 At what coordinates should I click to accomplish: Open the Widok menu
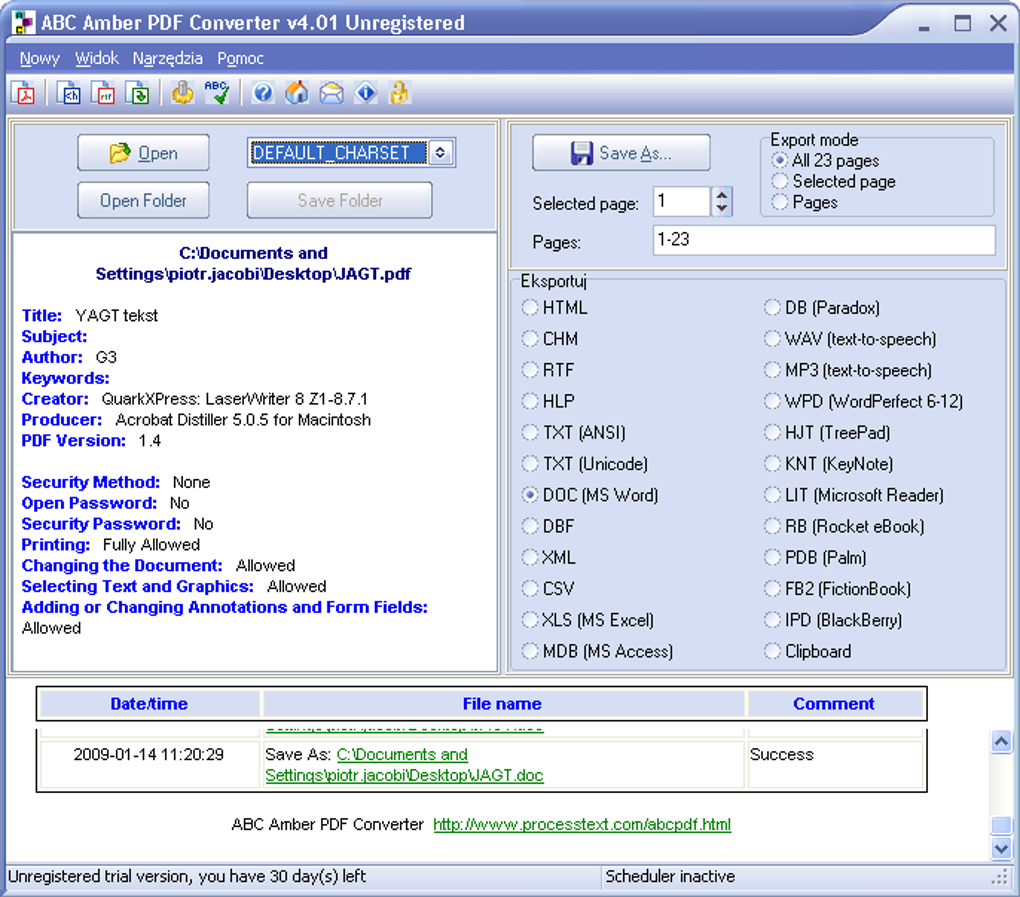(96, 59)
